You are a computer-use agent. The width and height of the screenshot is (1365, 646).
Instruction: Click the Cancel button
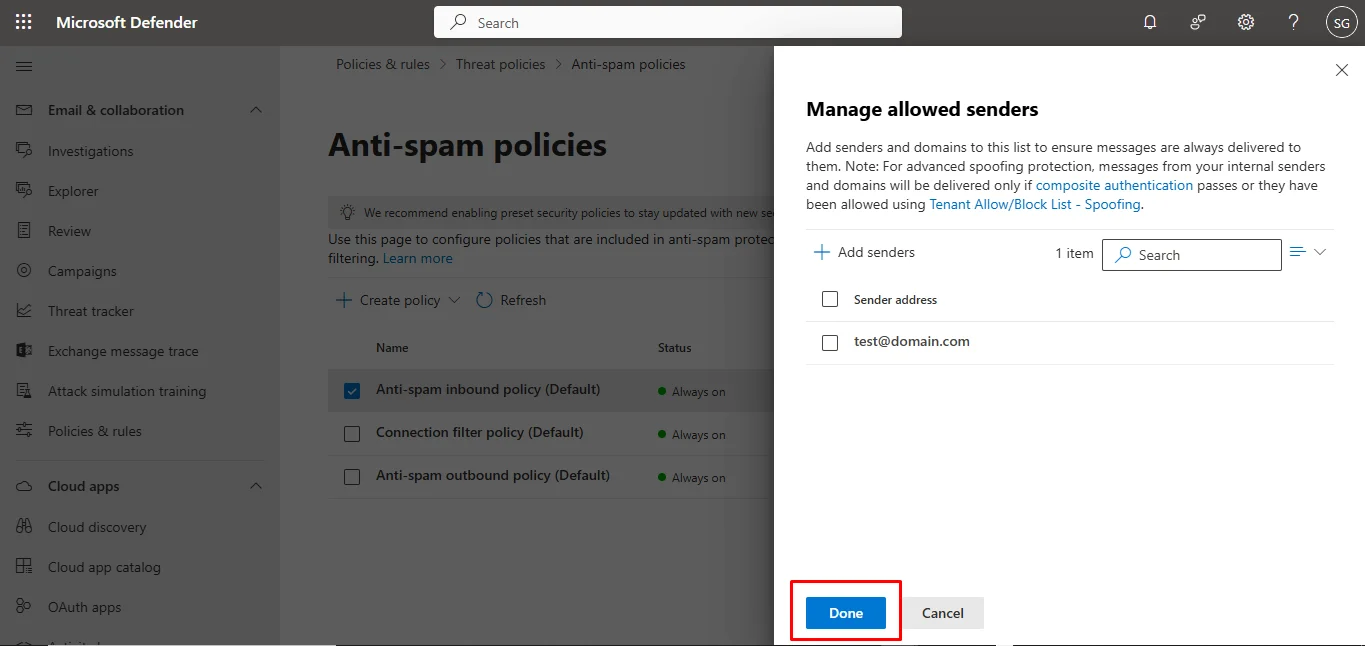coord(943,613)
